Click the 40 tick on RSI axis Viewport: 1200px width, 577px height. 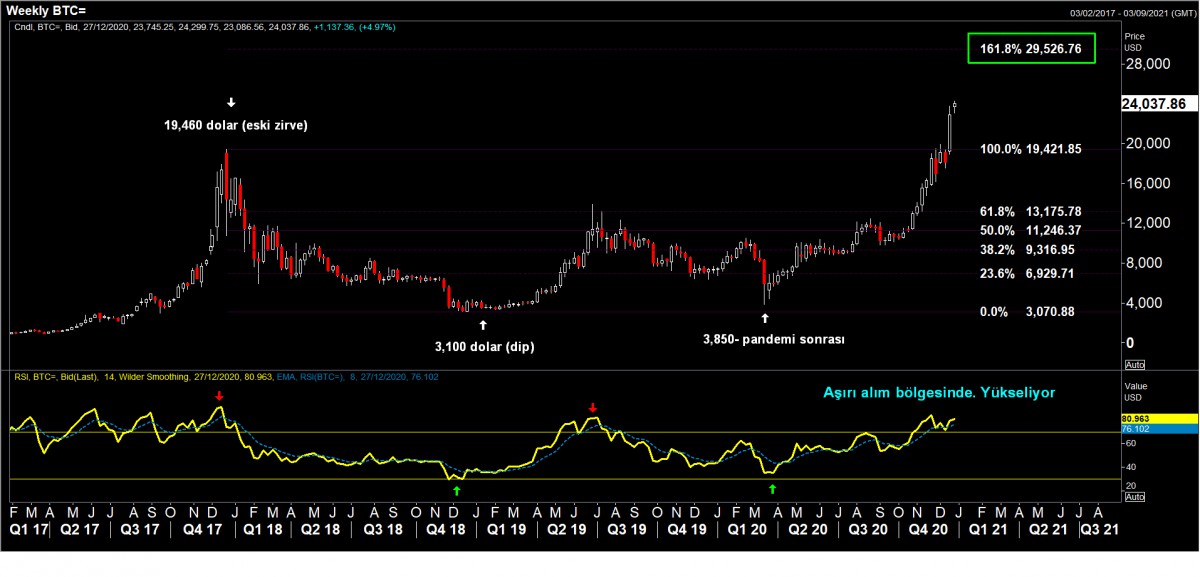[1131, 467]
